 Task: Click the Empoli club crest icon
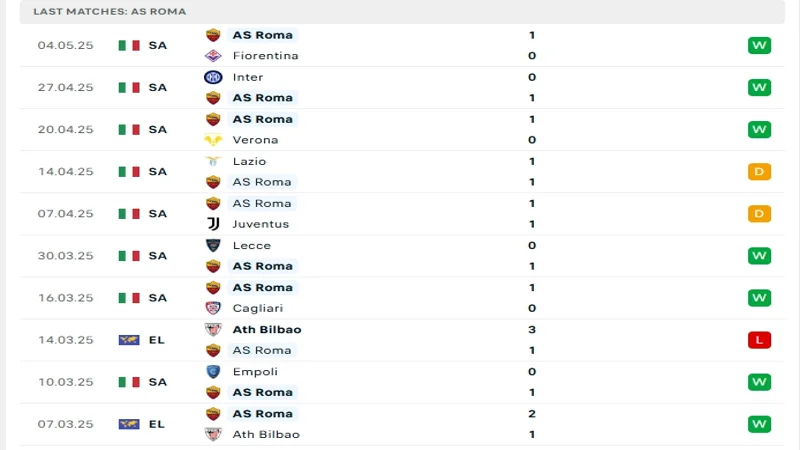(213, 371)
